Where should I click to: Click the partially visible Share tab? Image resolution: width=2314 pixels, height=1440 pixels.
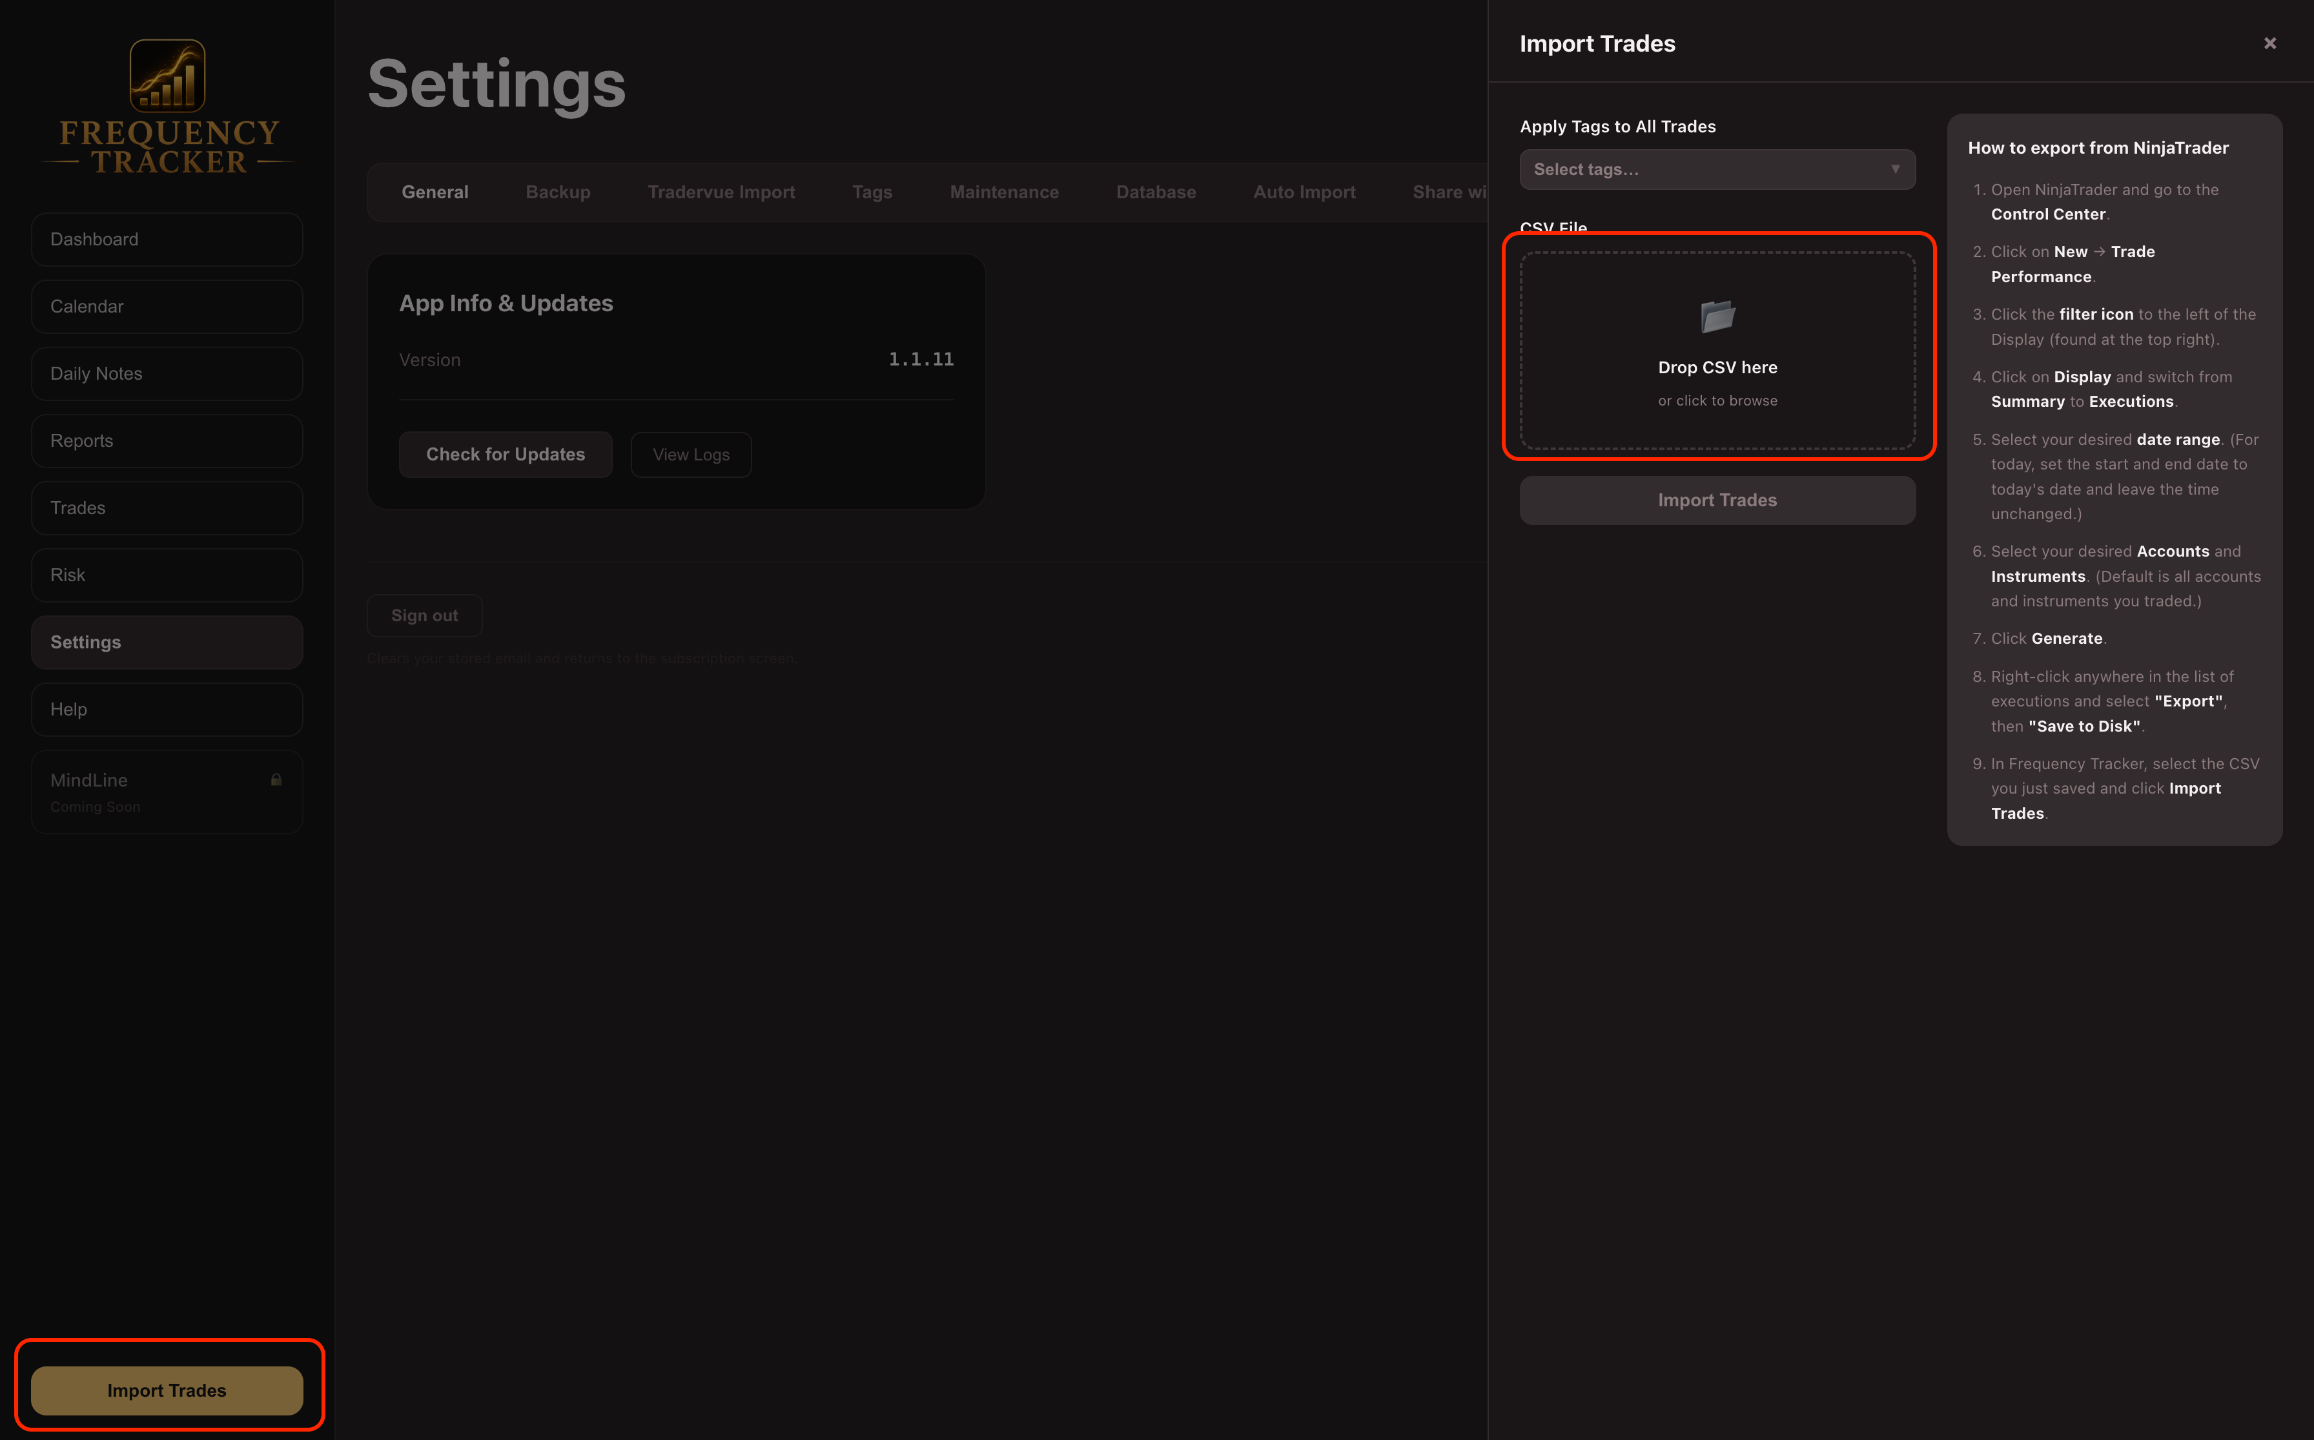pyautogui.click(x=1448, y=192)
